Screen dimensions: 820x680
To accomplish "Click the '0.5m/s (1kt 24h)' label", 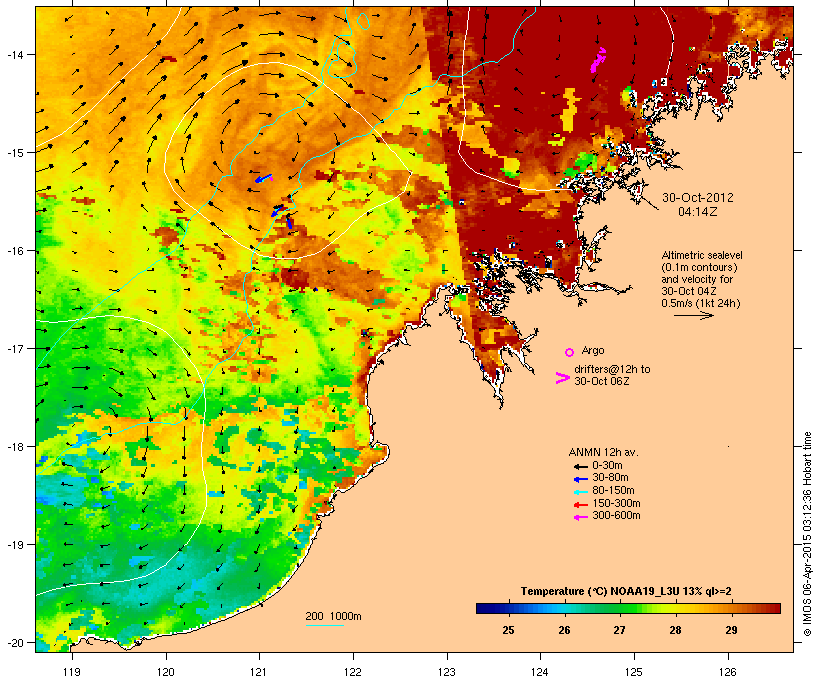I will coord(701,303).
